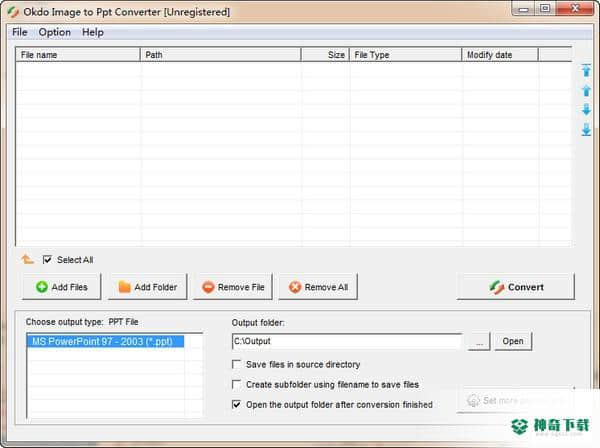Select MS PowerPoint 97 - 2003 (*.ppt)
Image resolution: width=600 pixels, height=448 pixels.
(106, 341)
